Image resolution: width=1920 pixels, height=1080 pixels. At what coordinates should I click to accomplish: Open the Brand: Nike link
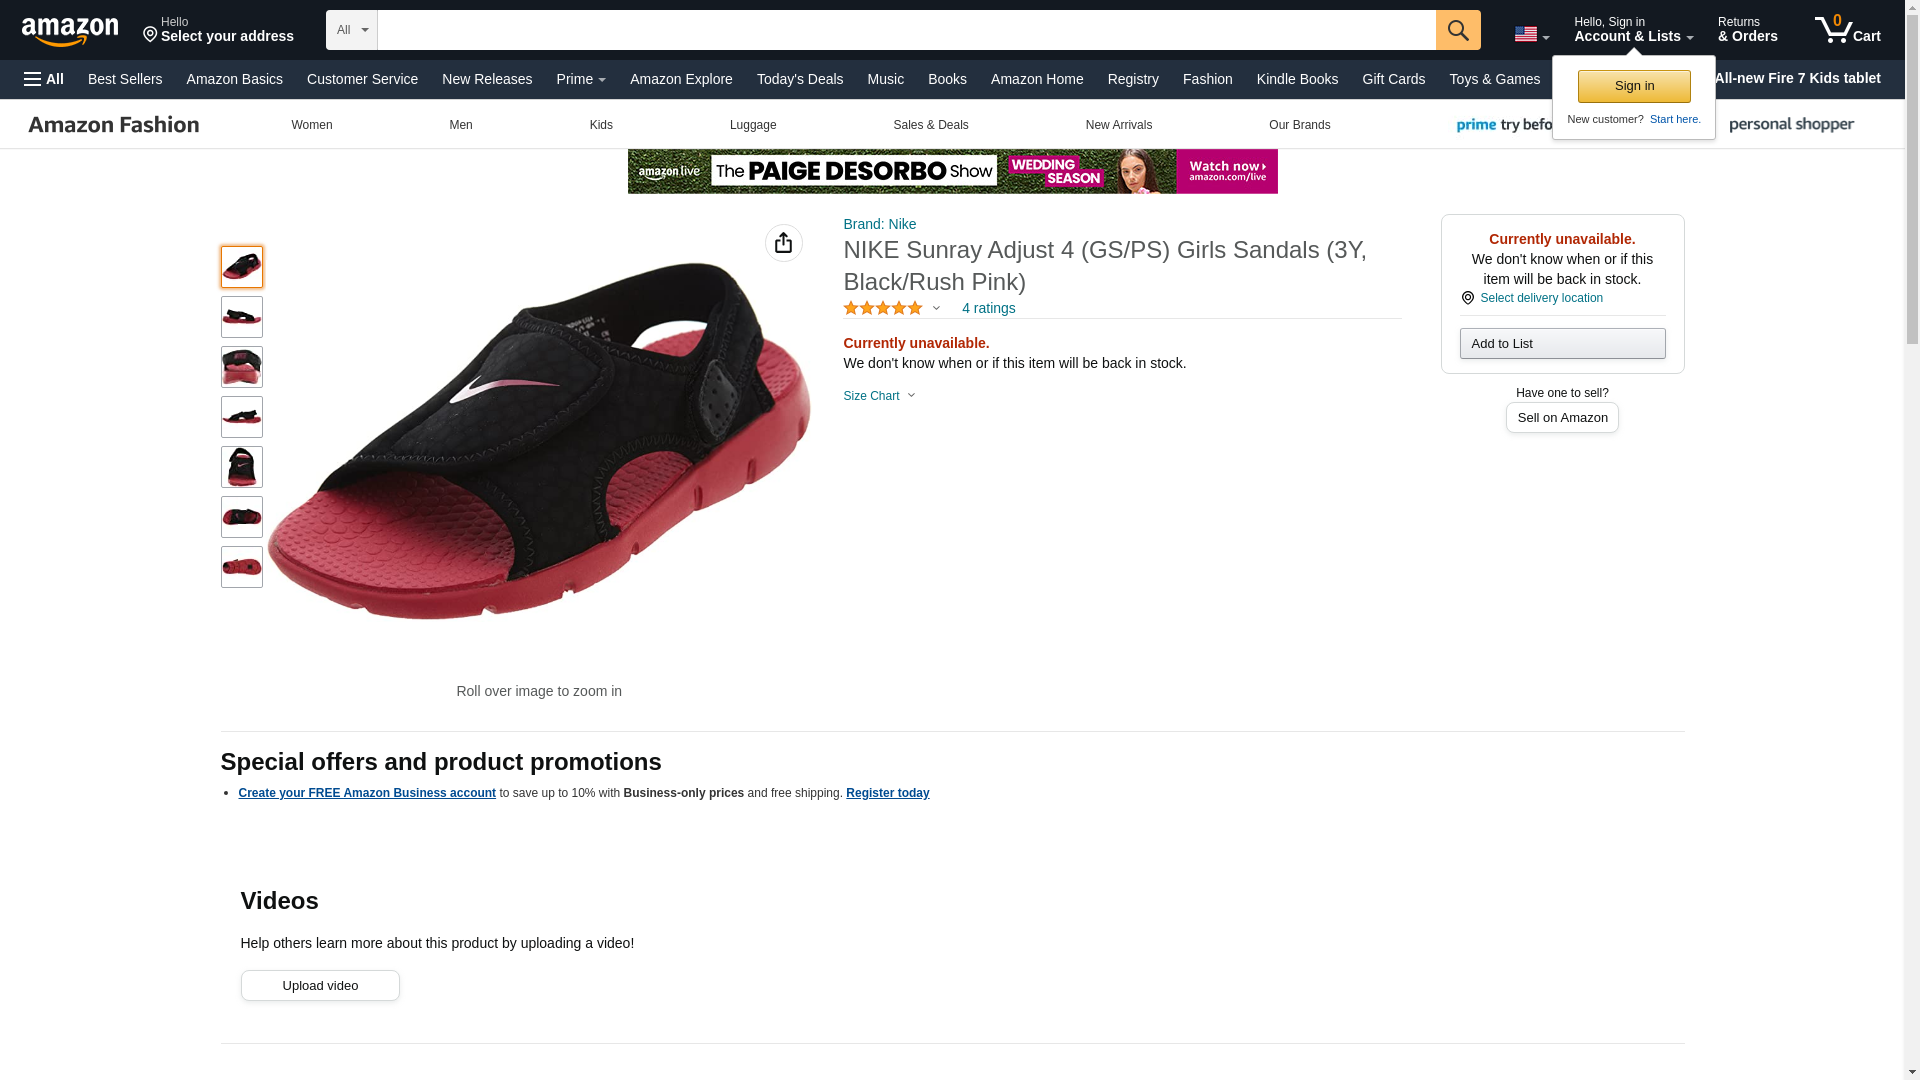click(x=879, y=224)
